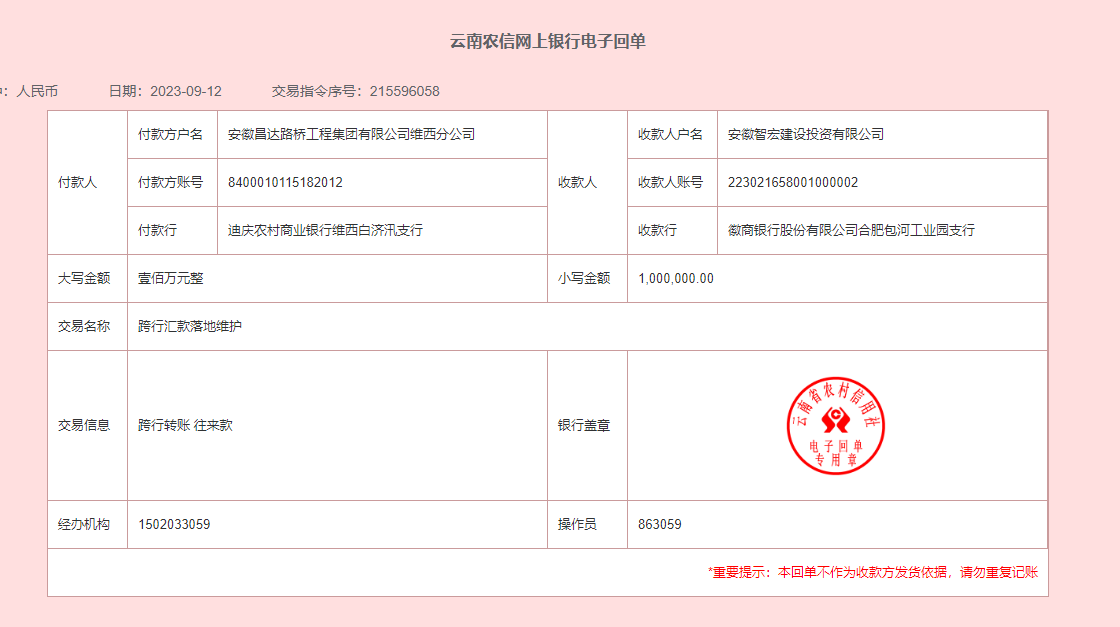Select transaction name 跨行汇款落地维护
The width and height of the screenshot is (1120, 627).
point(190,326)
